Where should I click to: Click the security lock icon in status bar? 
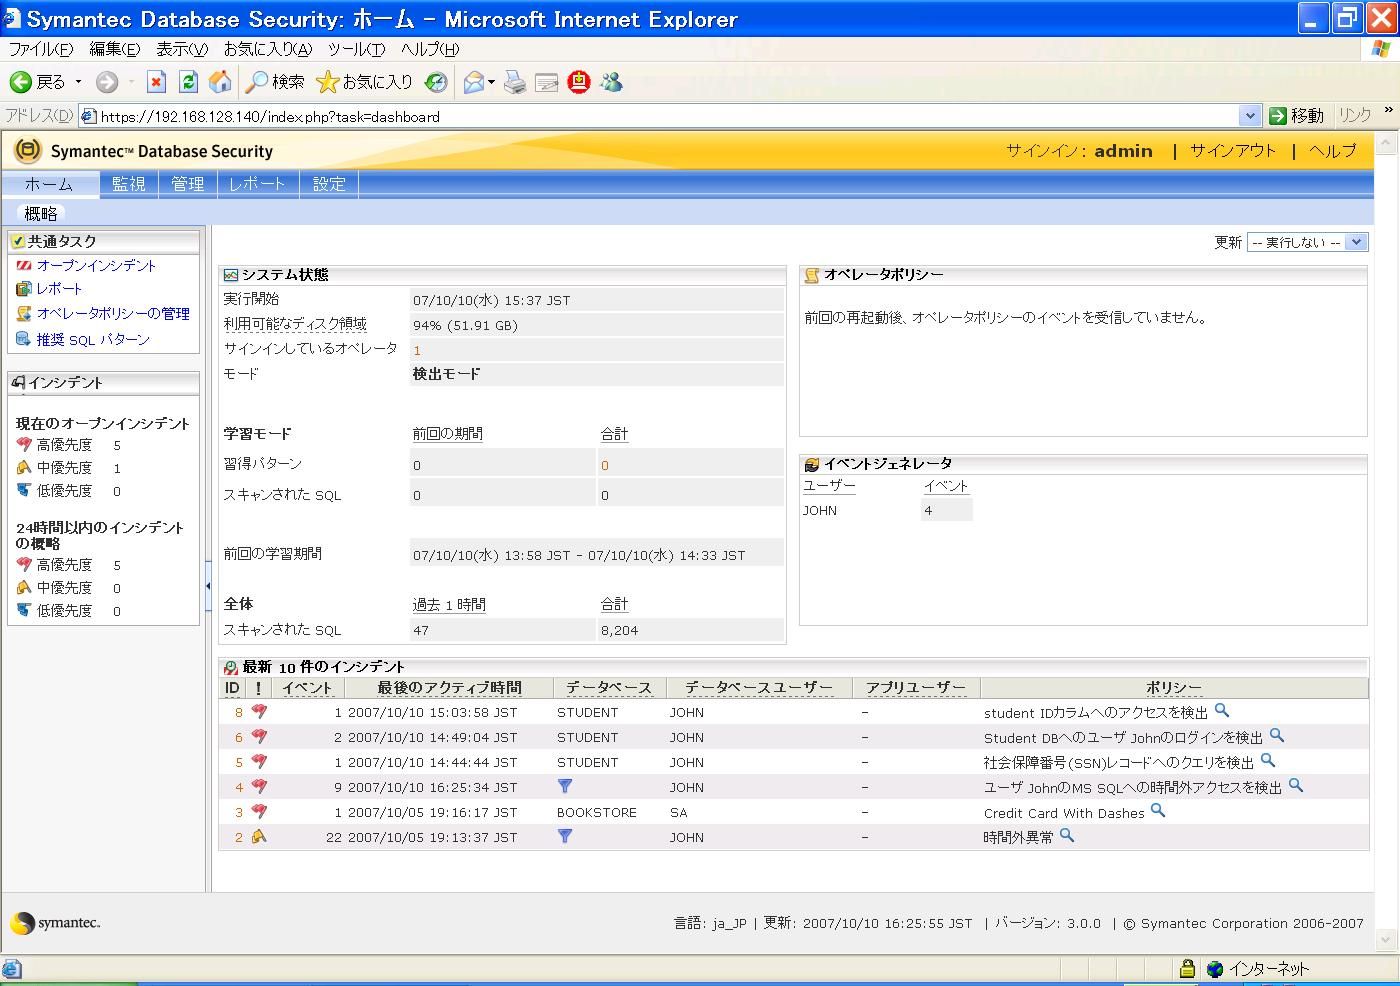(1187, 968)
